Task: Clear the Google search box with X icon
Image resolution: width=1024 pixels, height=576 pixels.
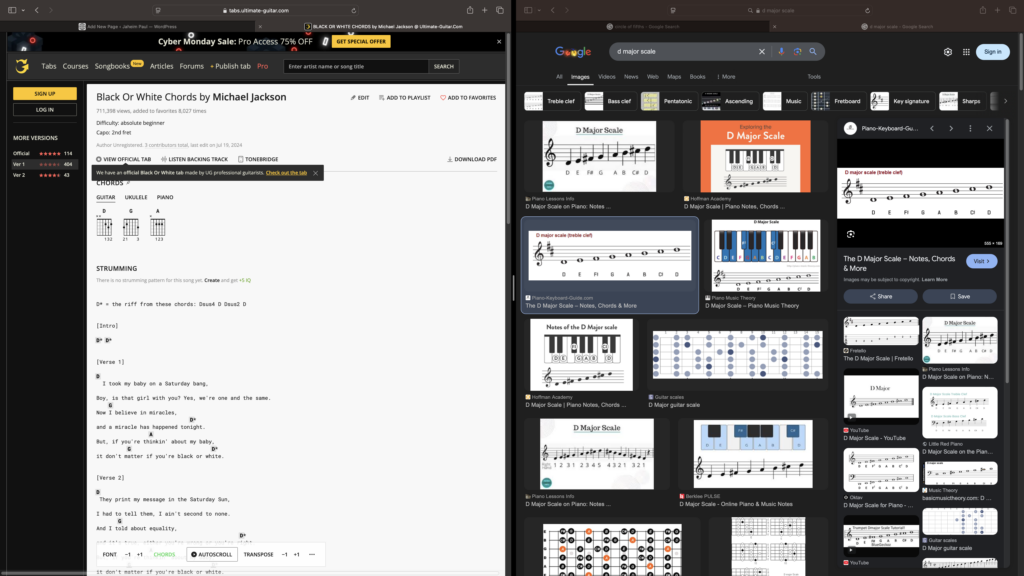Action: [761, 52]
